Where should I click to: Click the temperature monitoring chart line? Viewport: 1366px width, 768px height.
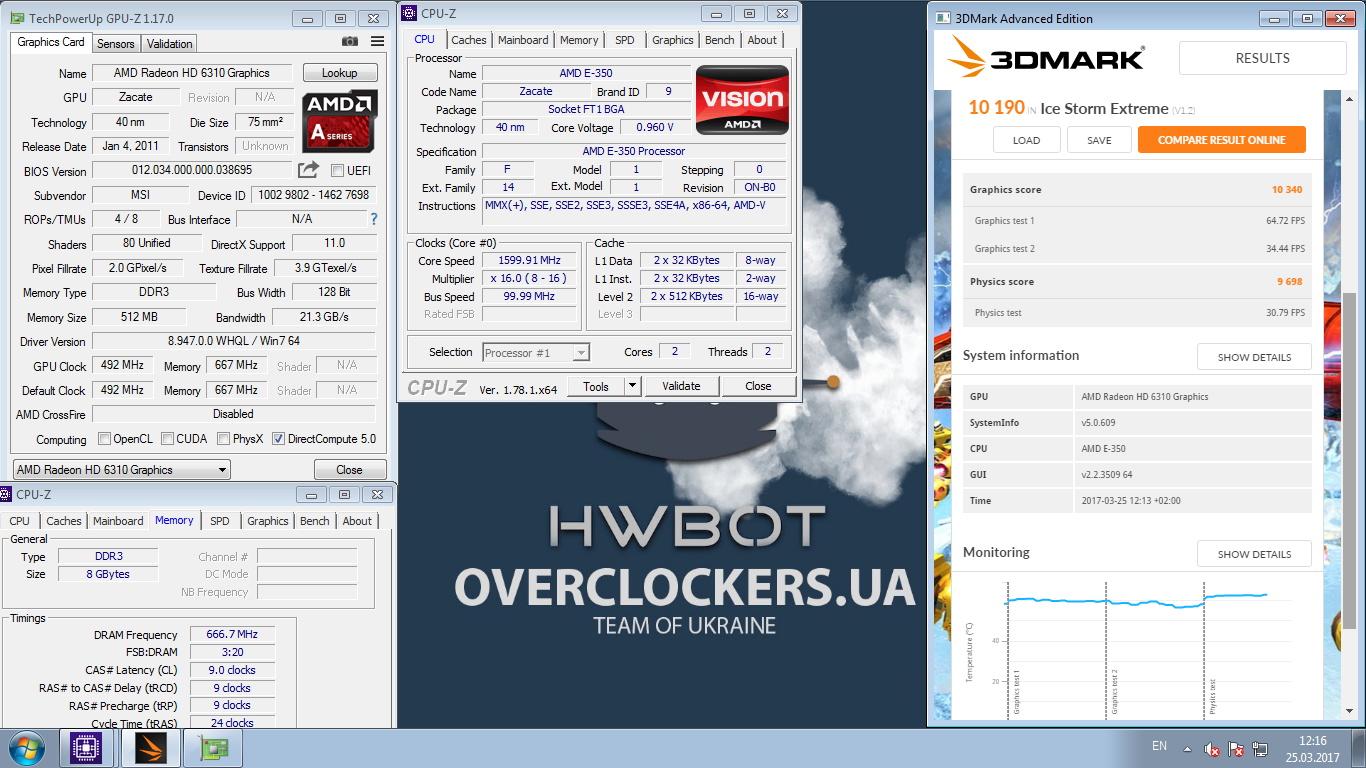tap(1135, 600)
